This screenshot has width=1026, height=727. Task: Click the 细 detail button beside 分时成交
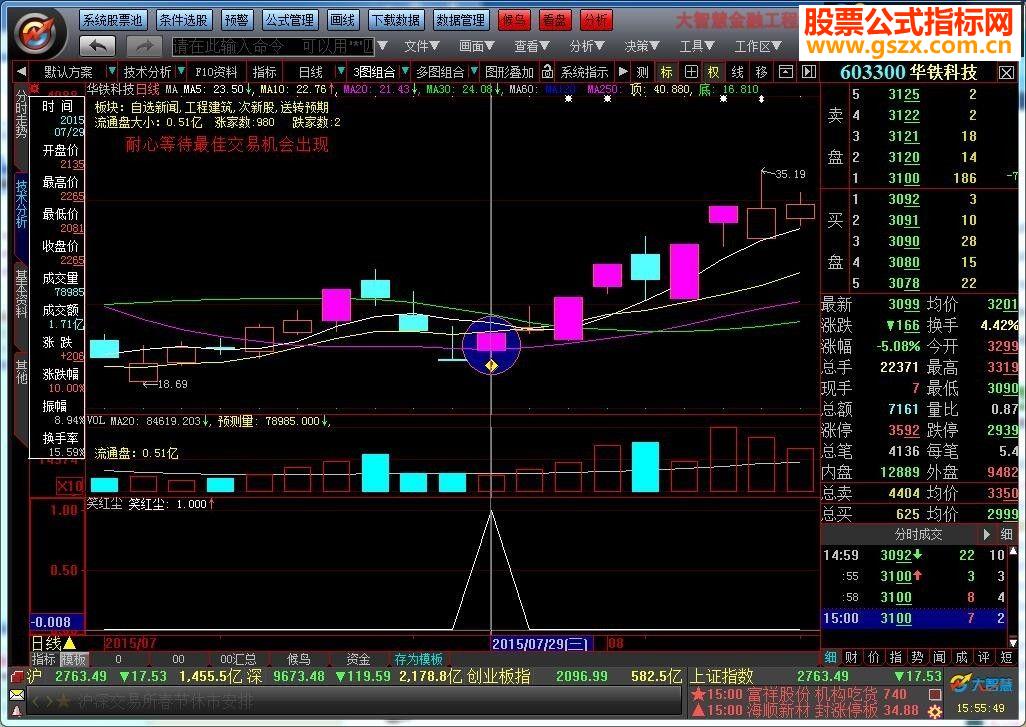[1006, 534]
